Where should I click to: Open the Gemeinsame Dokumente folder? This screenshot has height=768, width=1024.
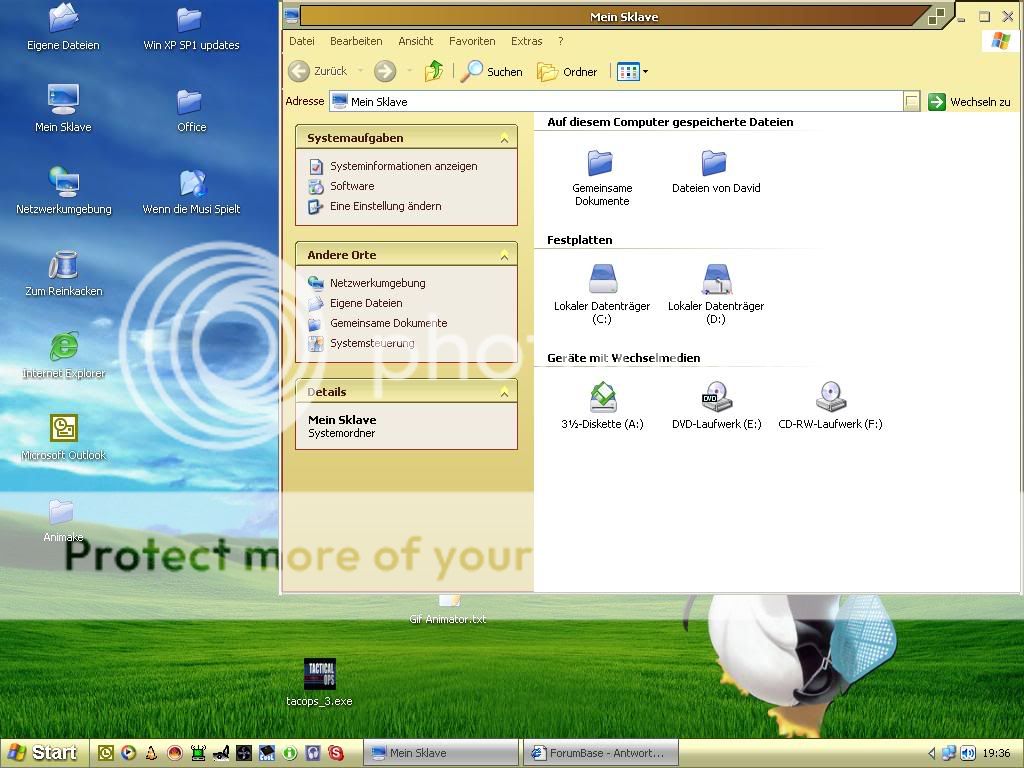tap(601, 163)
